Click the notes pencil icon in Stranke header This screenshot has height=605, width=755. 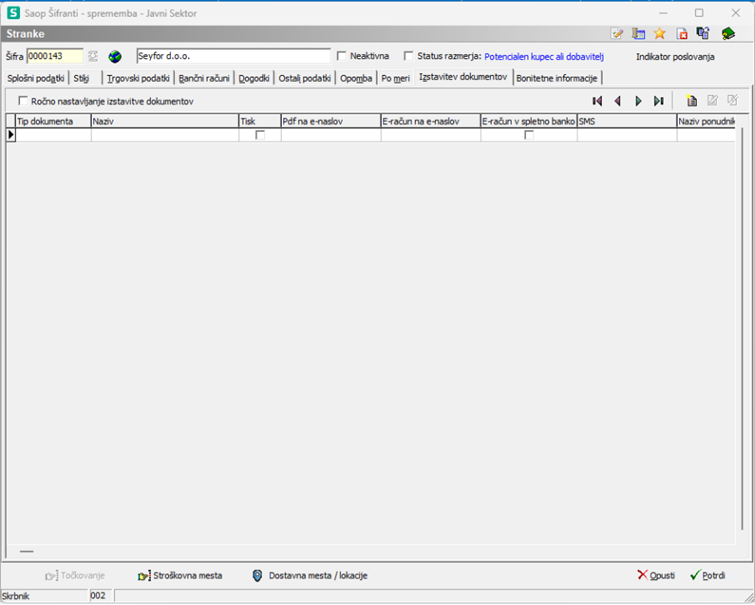[x=617, y=34]
